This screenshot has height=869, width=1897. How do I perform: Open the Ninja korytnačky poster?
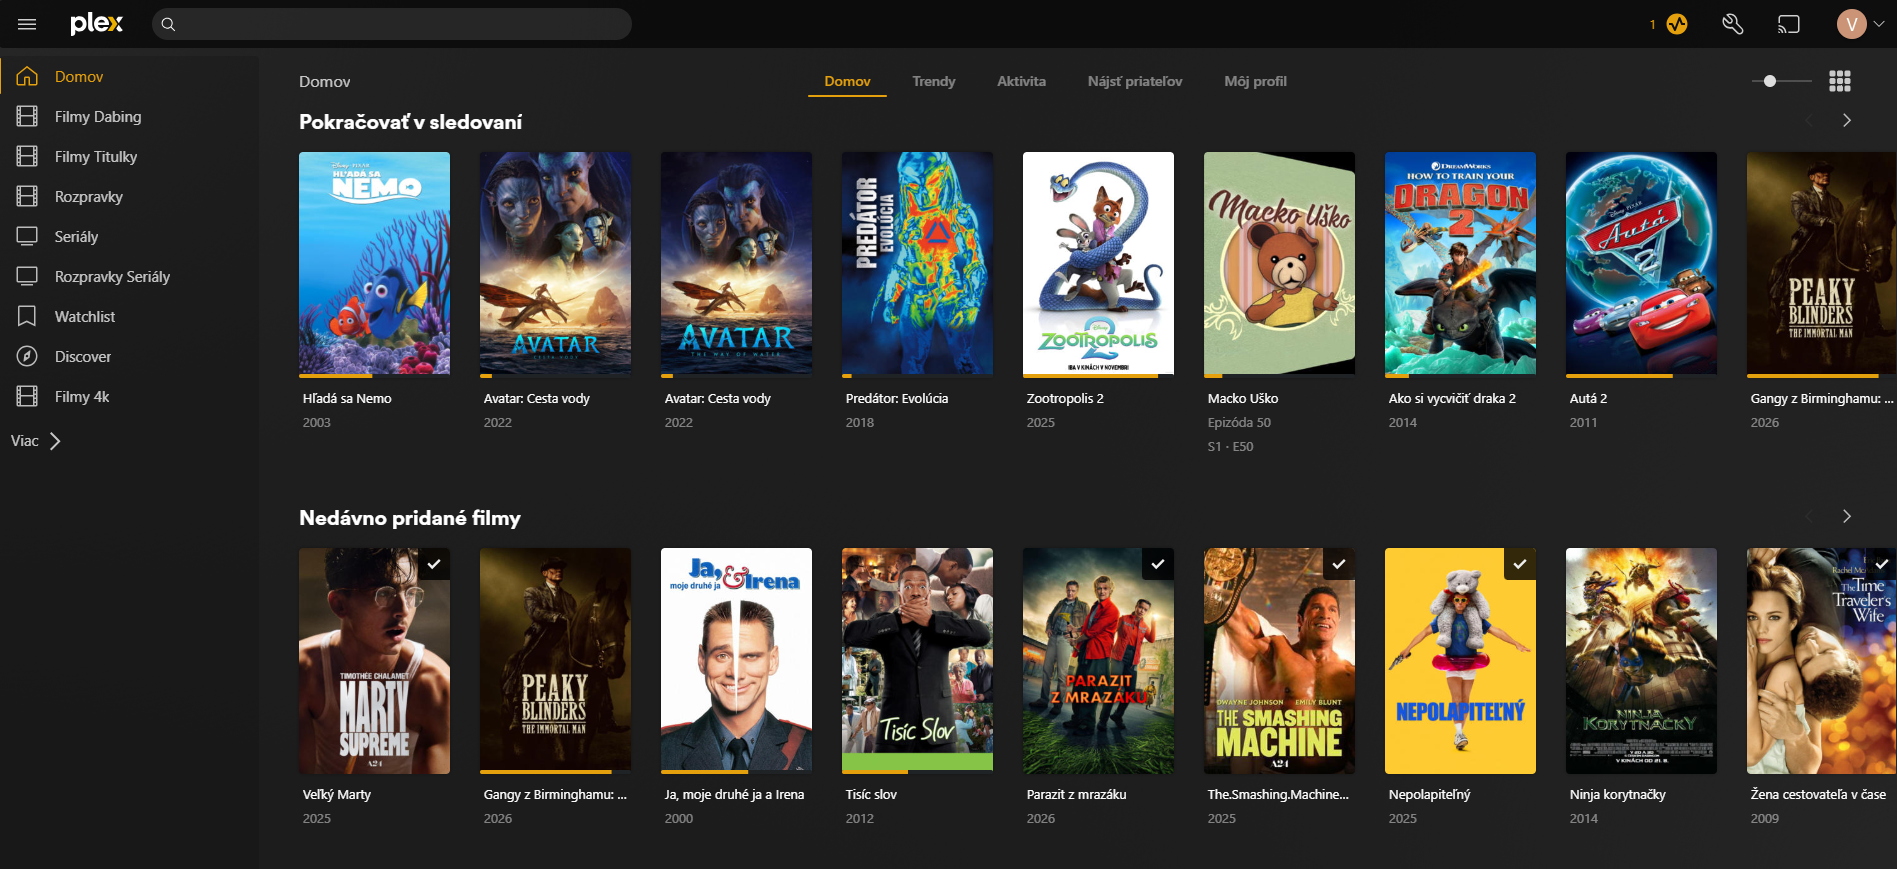click(x=1641, y=660)
